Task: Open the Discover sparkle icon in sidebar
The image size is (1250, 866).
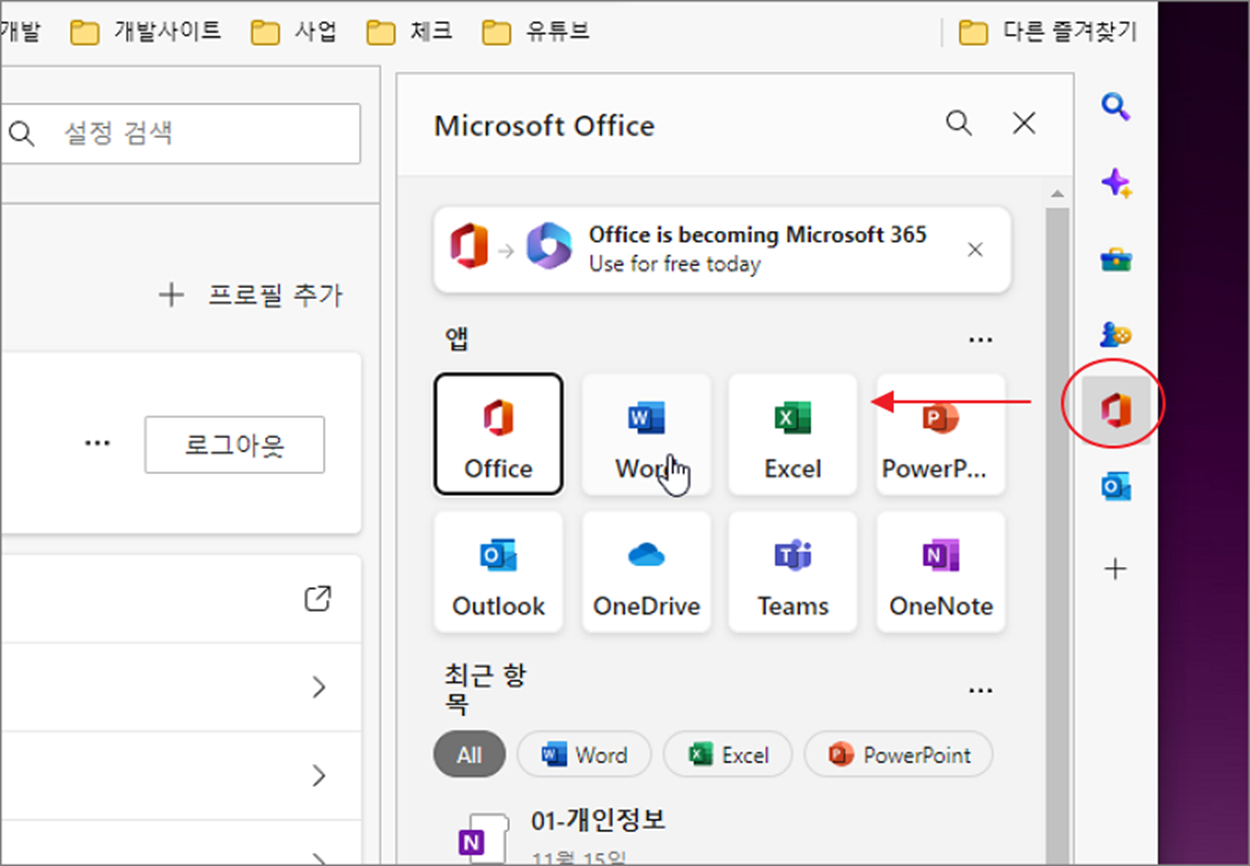Action: point(1116,183)
